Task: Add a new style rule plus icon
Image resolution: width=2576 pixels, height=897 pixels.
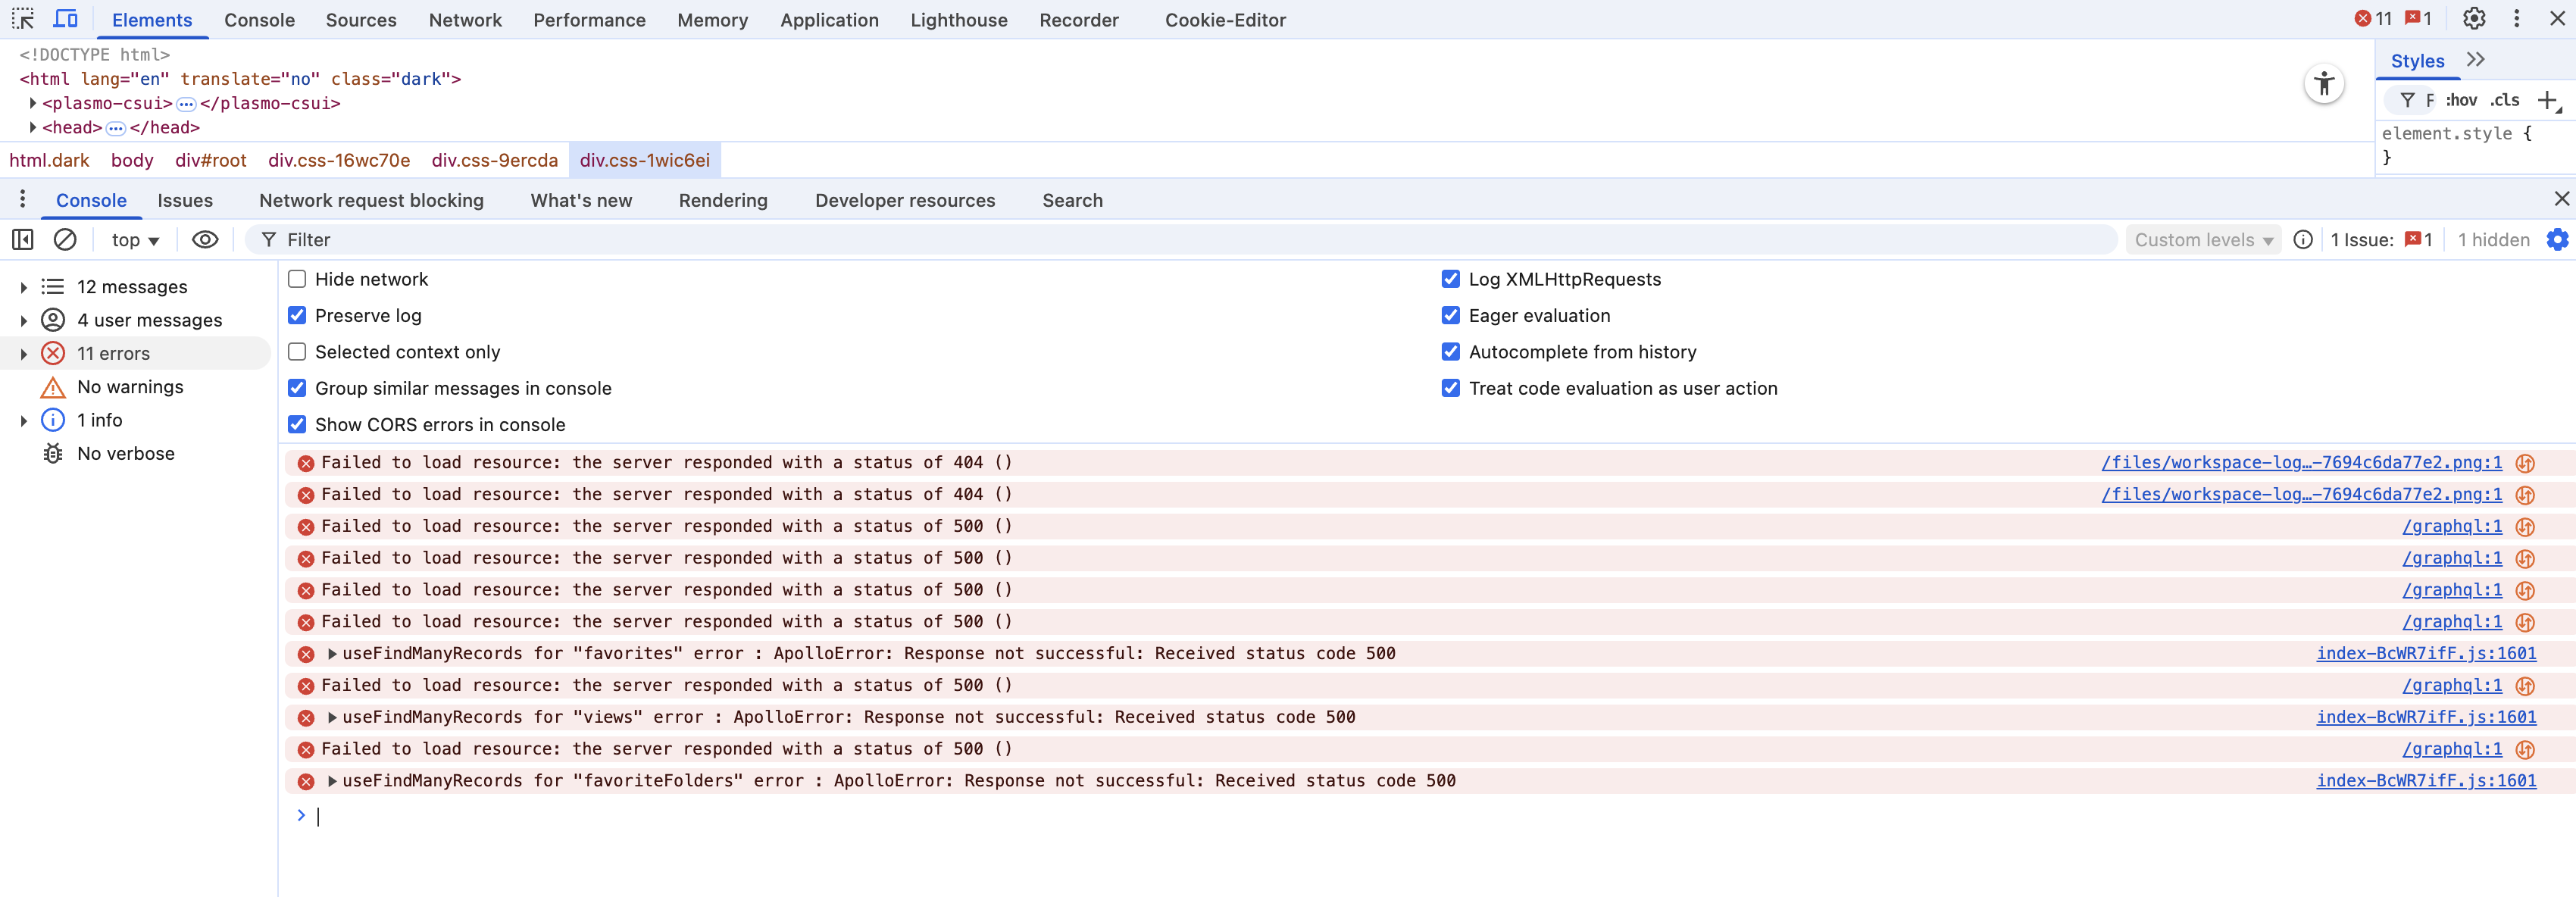Action: 2548,100
